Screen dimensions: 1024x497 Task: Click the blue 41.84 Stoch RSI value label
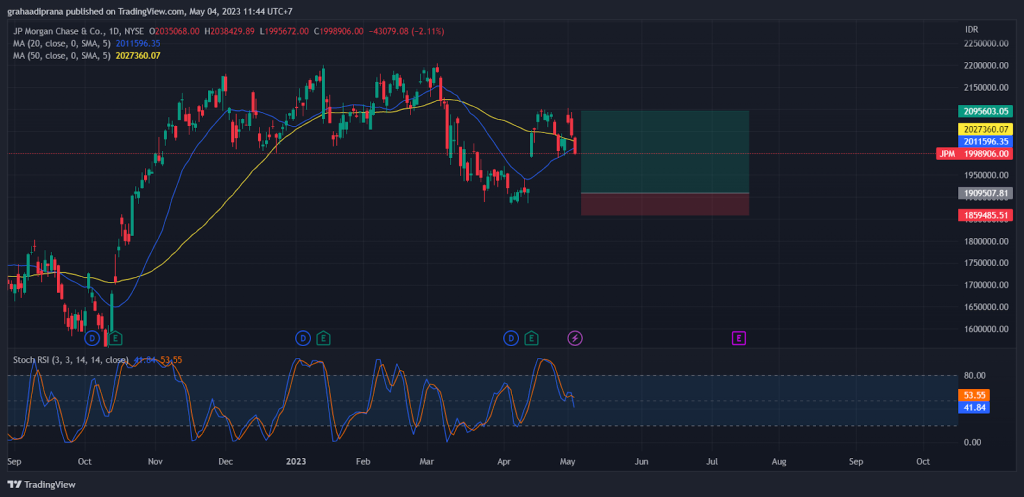click(x=973, y=408)
